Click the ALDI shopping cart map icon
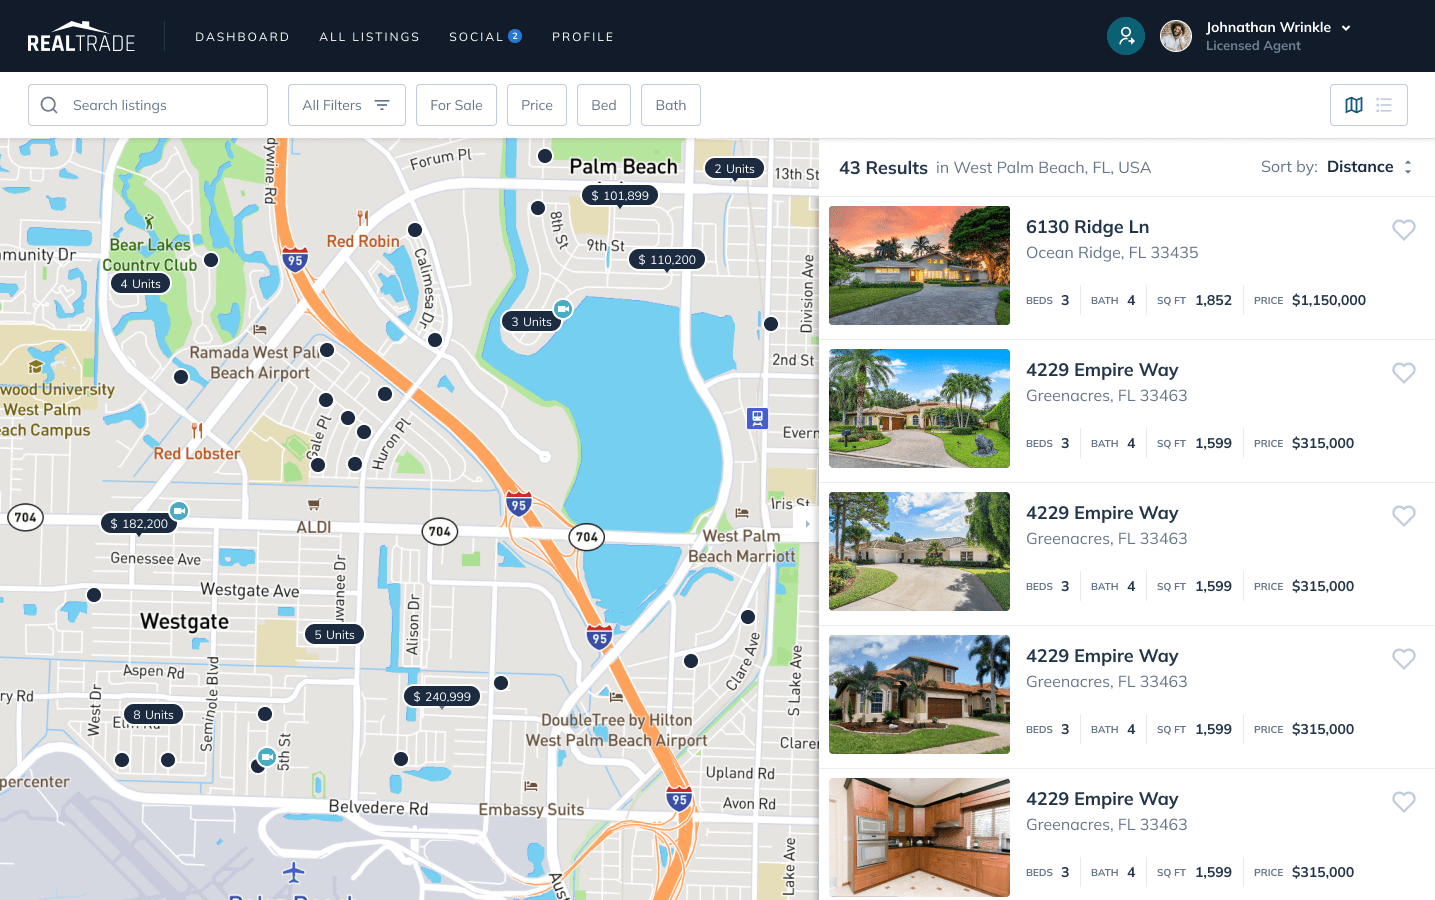1435x900 pixels. click(315, 505)
